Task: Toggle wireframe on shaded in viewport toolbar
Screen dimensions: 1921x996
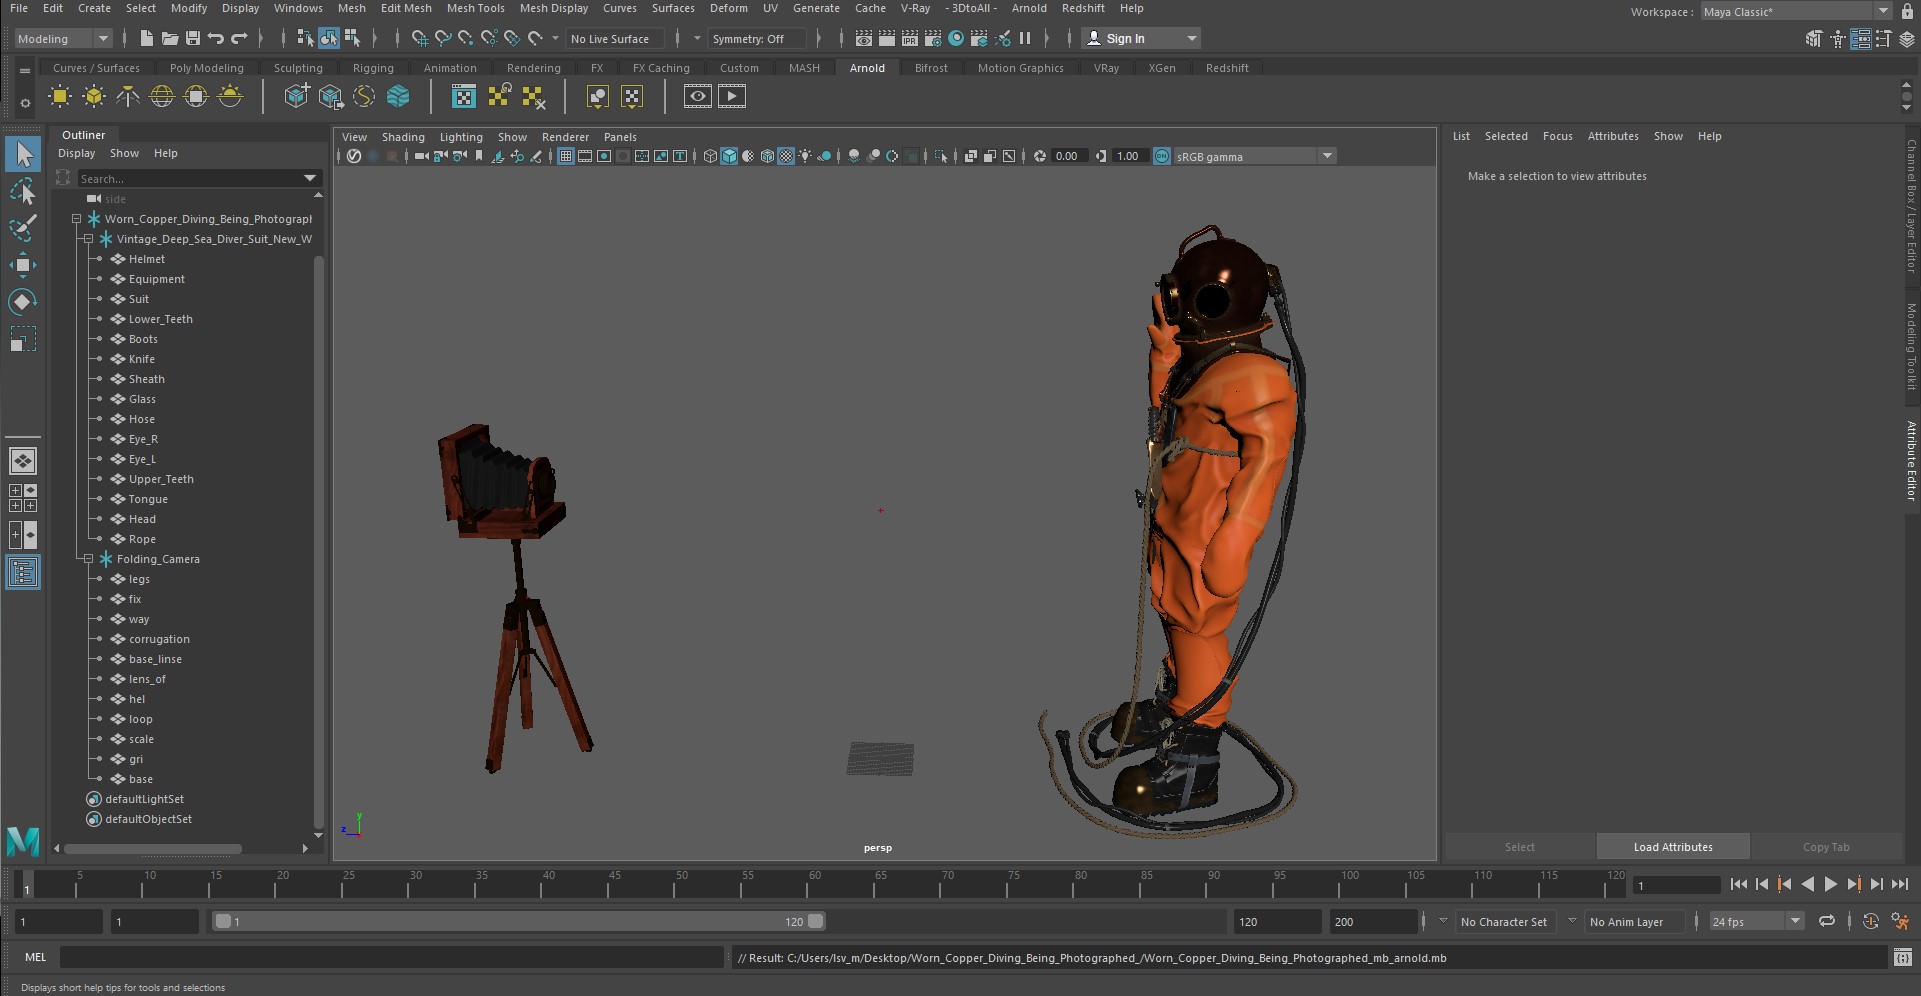Action: pyautogui.click(x=767, y=156)
